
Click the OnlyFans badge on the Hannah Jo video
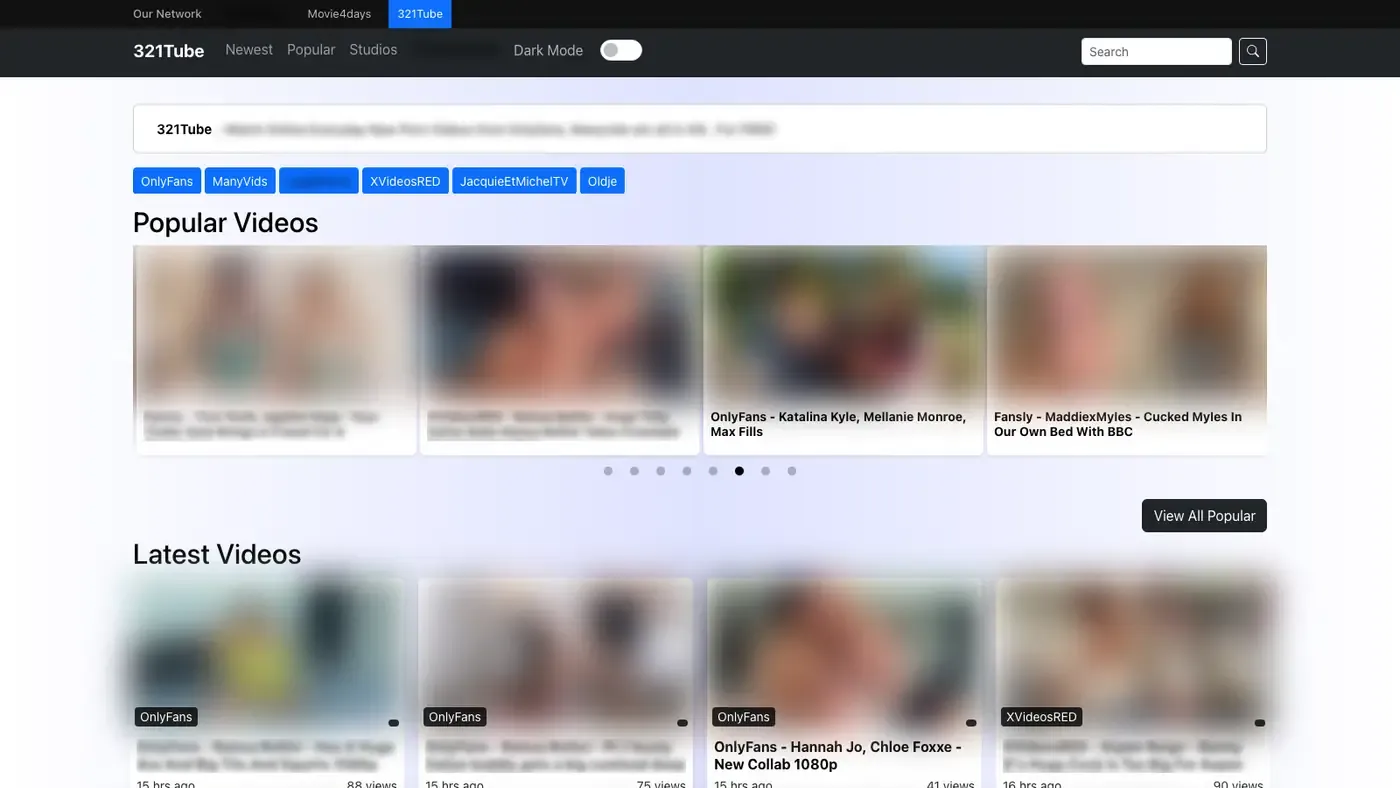coord(743,717)
